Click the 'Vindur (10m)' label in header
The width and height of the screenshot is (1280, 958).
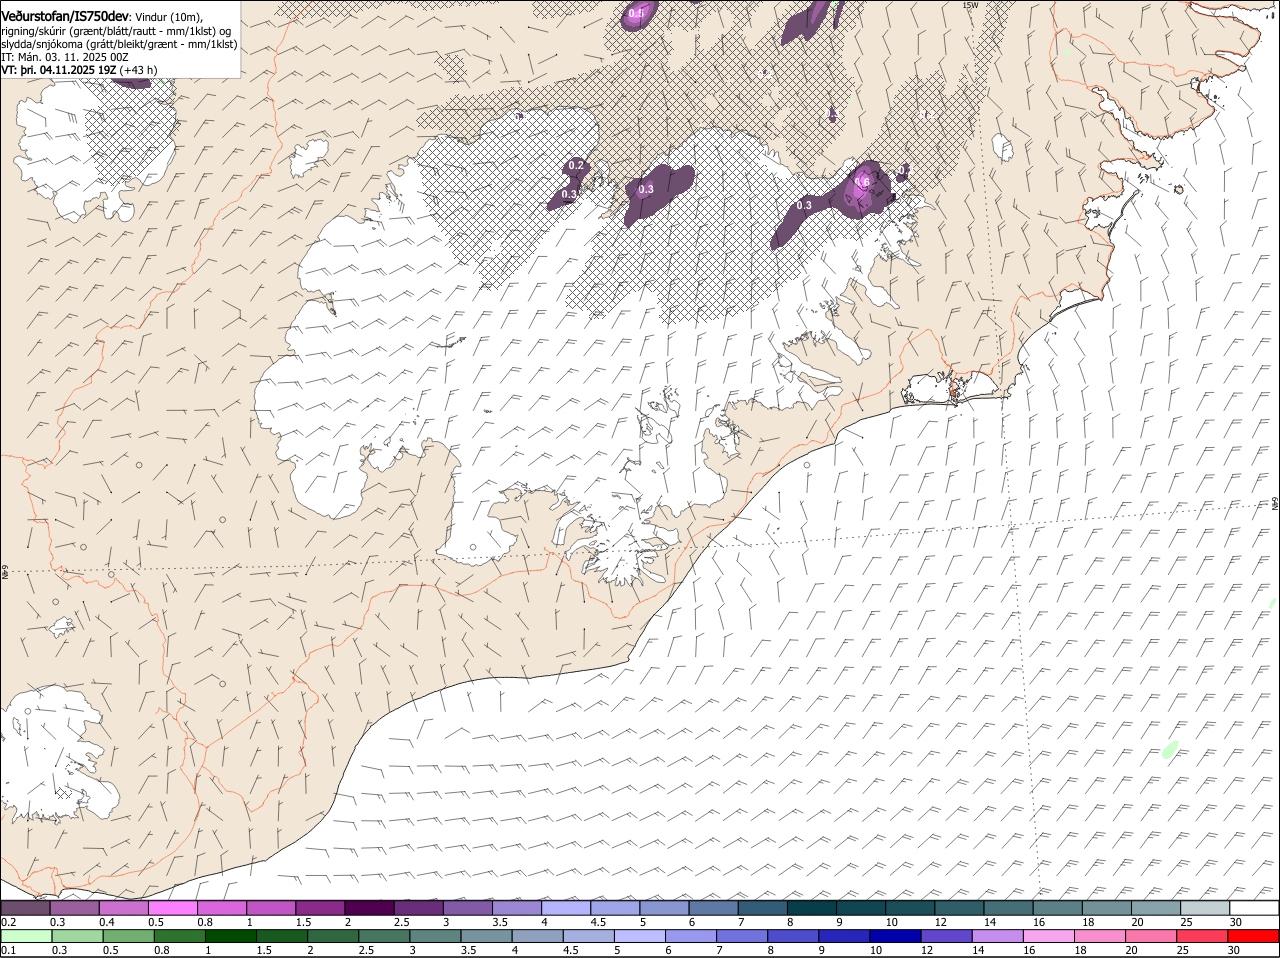(x=168, y=17)
